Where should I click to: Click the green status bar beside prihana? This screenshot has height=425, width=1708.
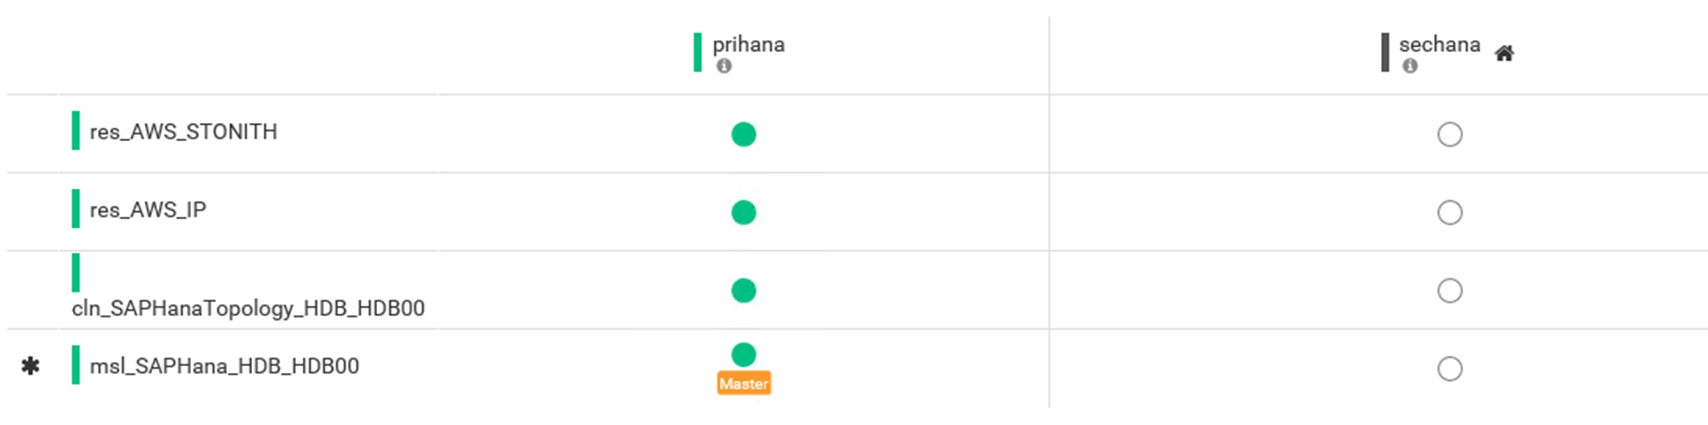pyautogui.click(x=697, y=52)
